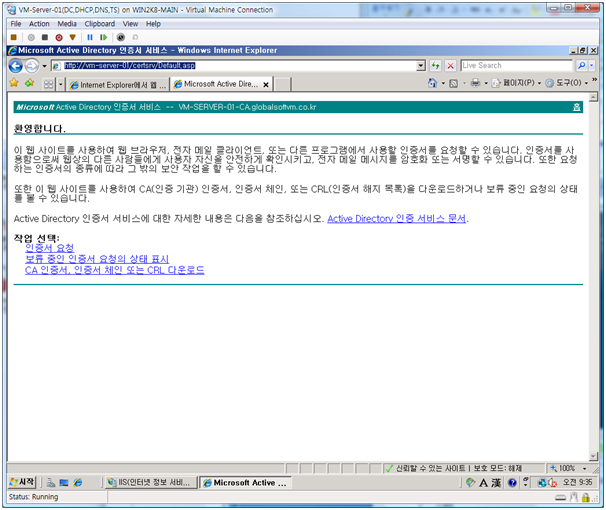Click the New Tab button
The height and width of the screenshot is (510, 606).
tap(283, 84)
